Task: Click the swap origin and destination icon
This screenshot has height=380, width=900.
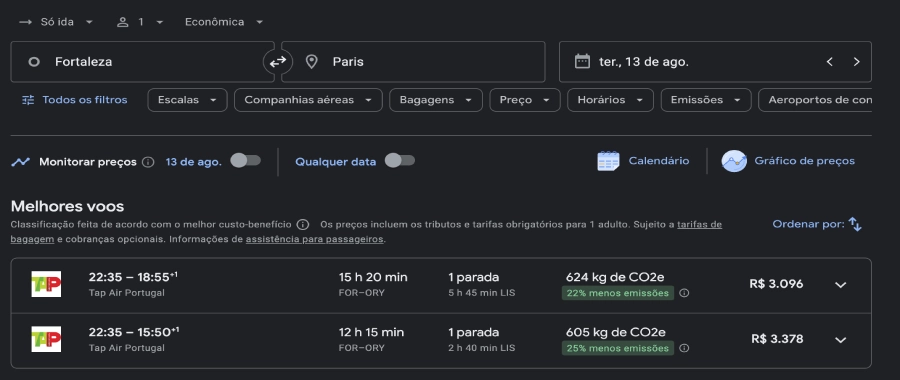Action: coord(278,62)
